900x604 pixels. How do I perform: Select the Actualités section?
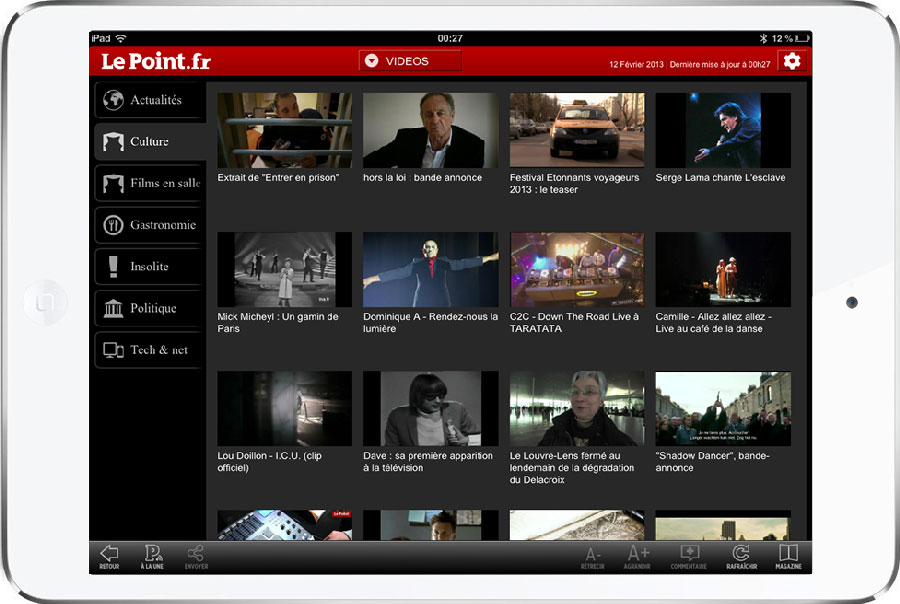[150, 100]
